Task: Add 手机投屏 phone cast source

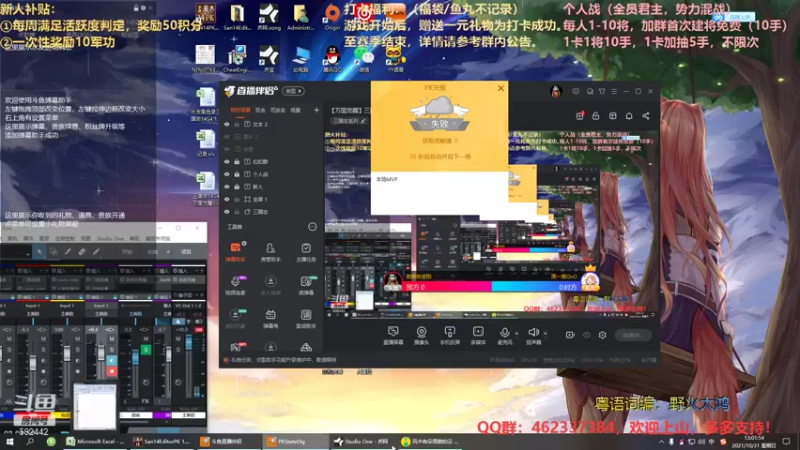Action: 449,335
